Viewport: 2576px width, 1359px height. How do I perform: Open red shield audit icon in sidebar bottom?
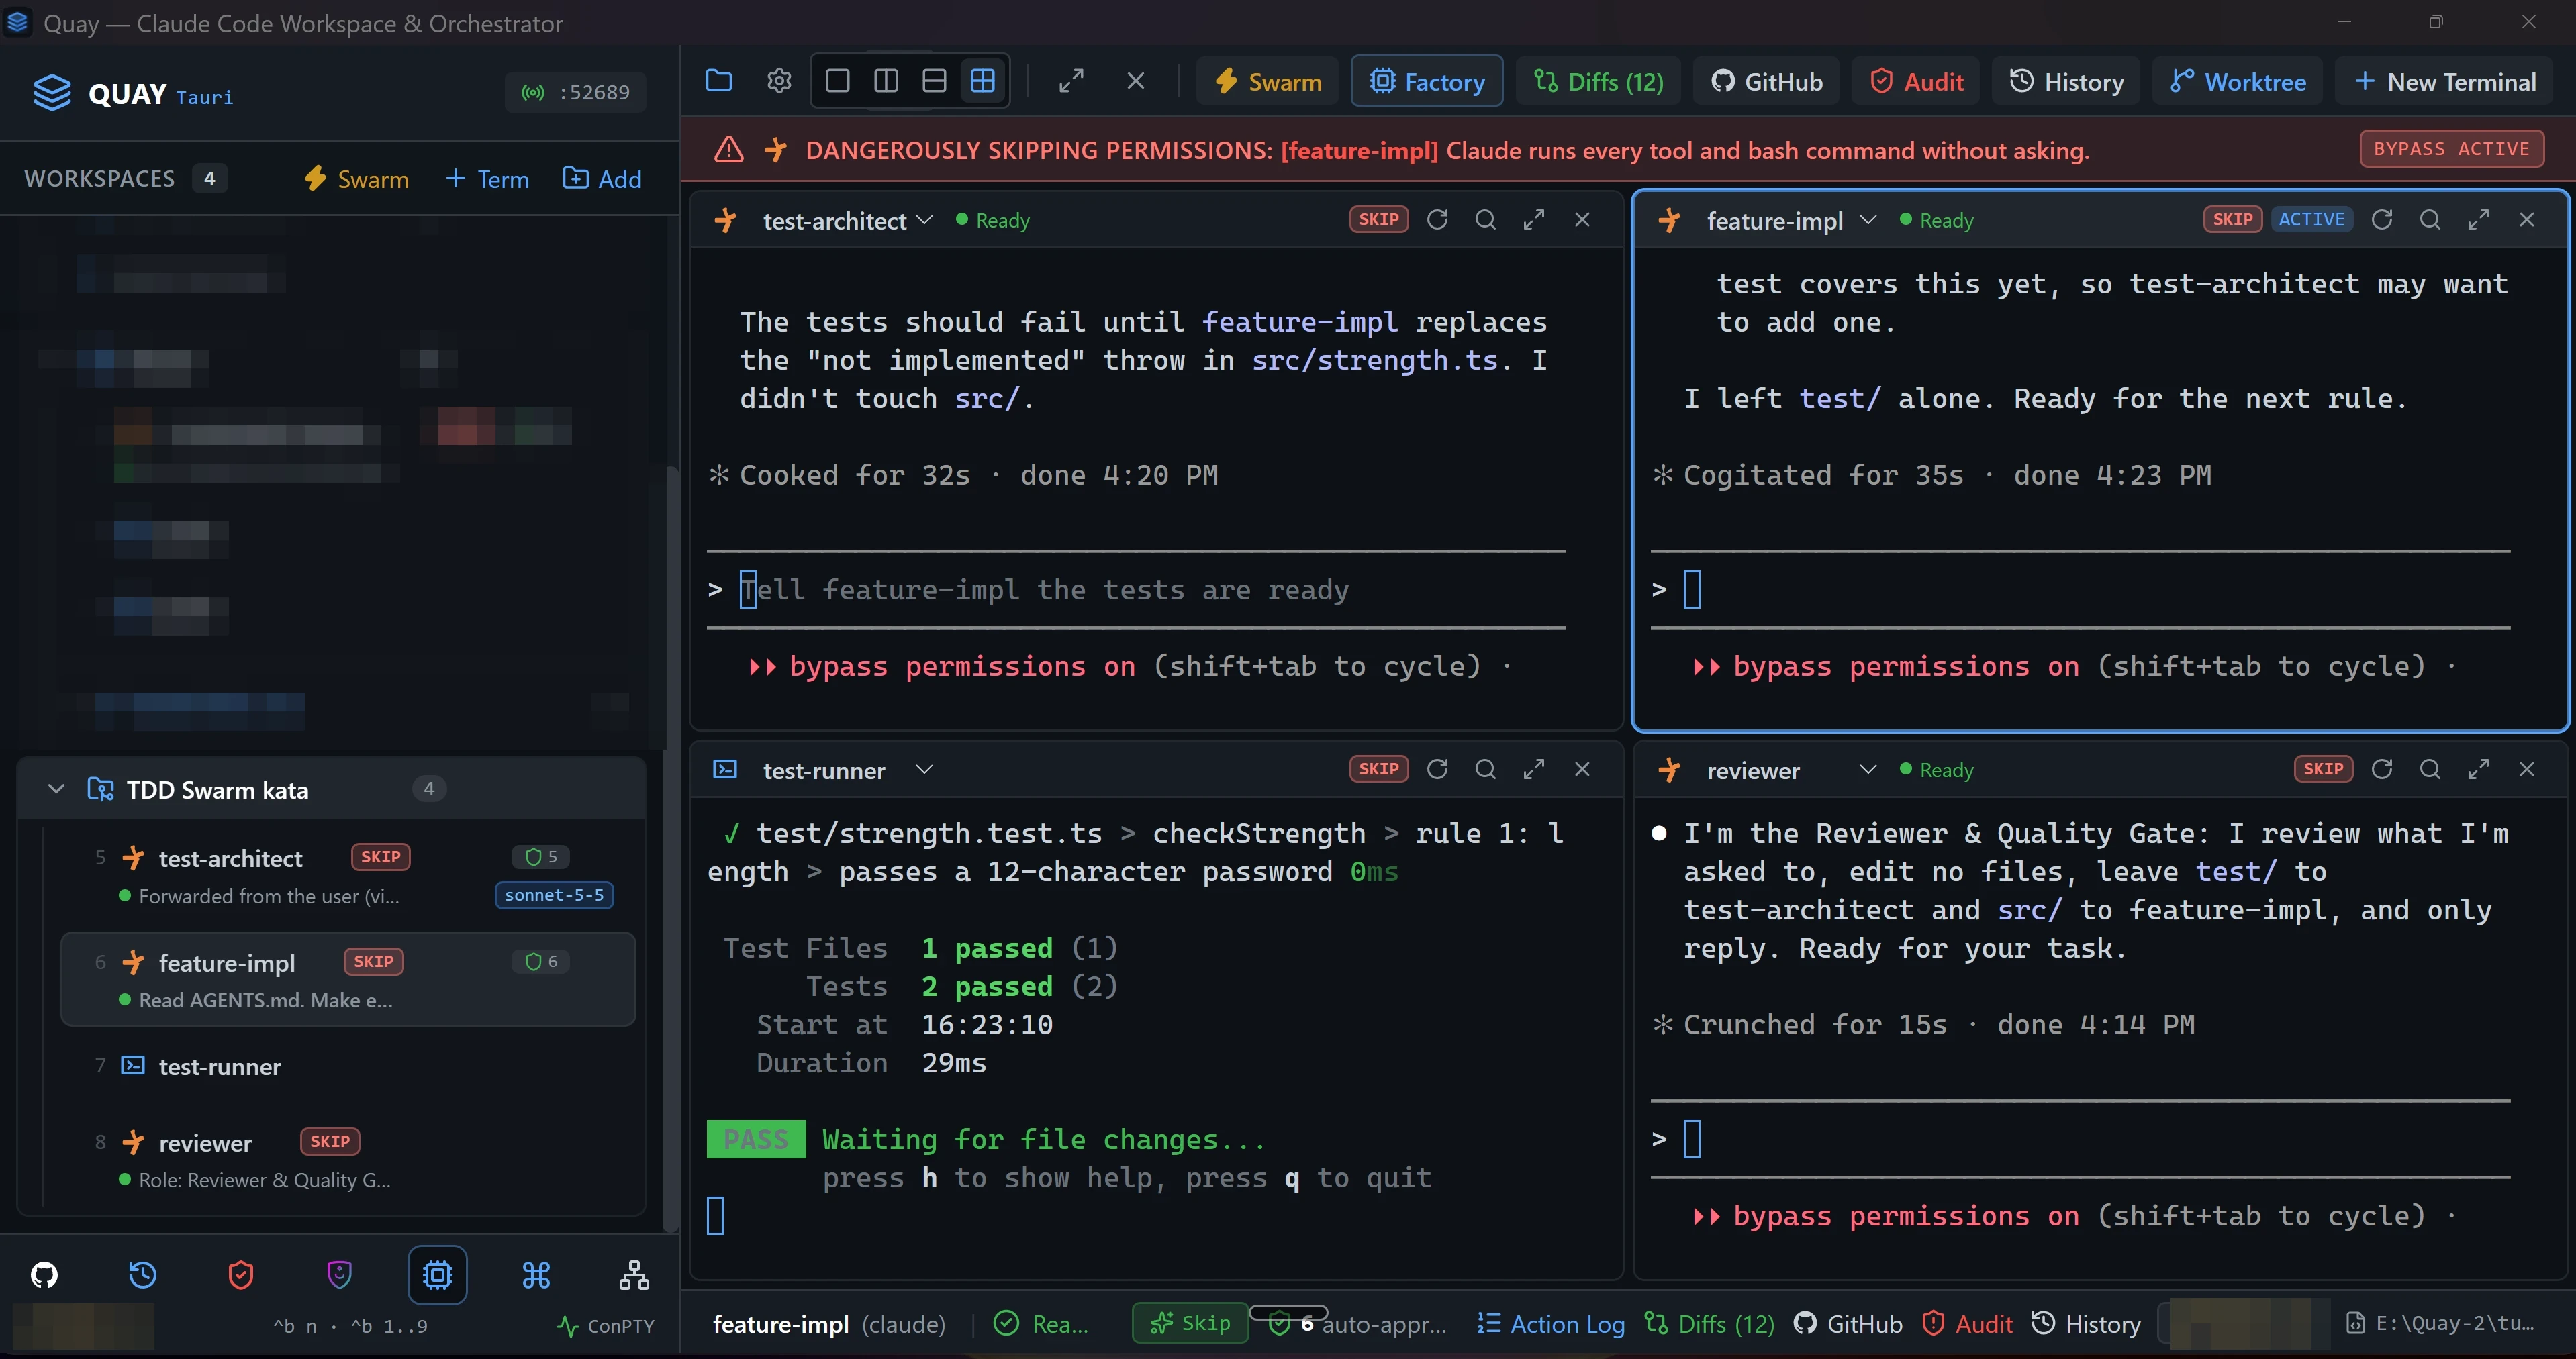point(241,1275)
